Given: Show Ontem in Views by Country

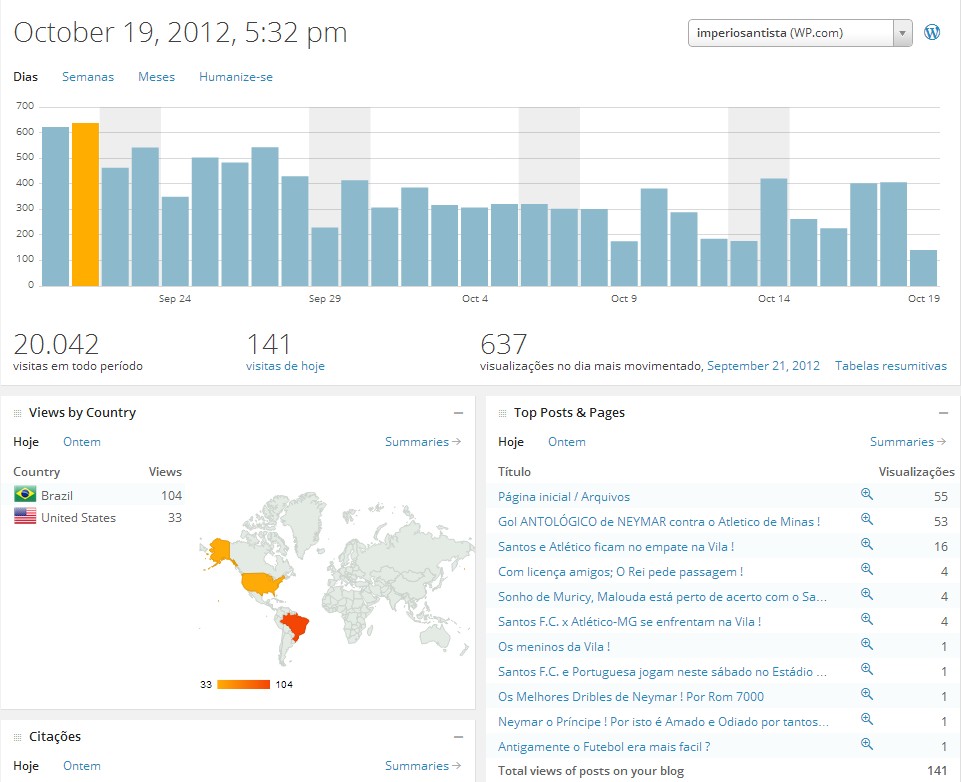Looking at the screenshot, I should (x=82, y=442).
